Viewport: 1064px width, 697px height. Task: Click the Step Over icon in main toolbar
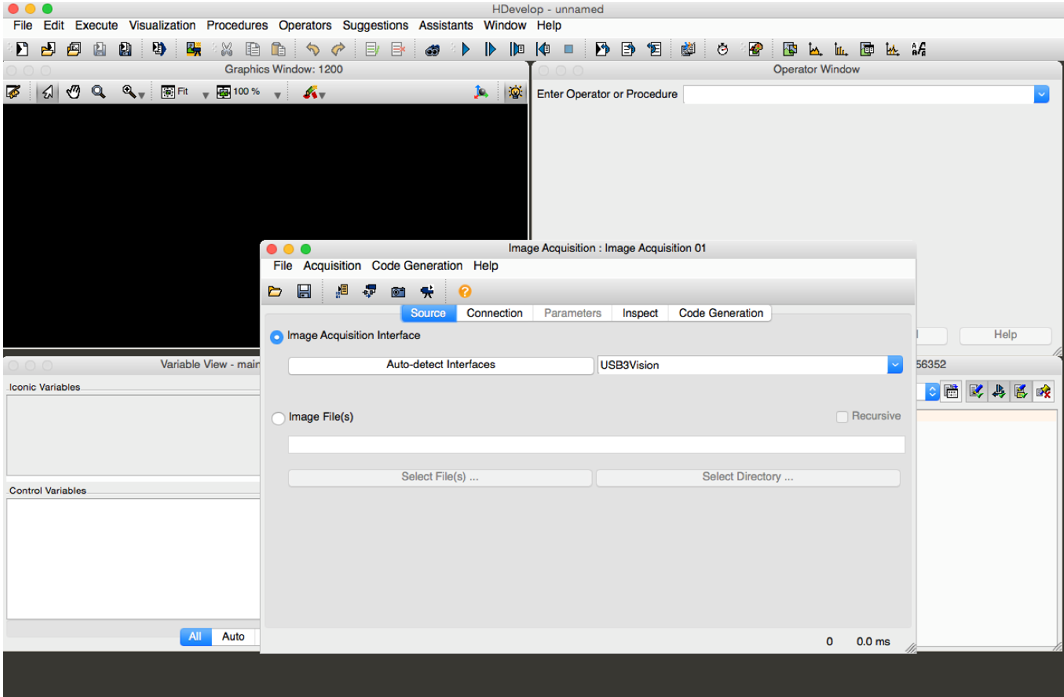coord(491,49)
